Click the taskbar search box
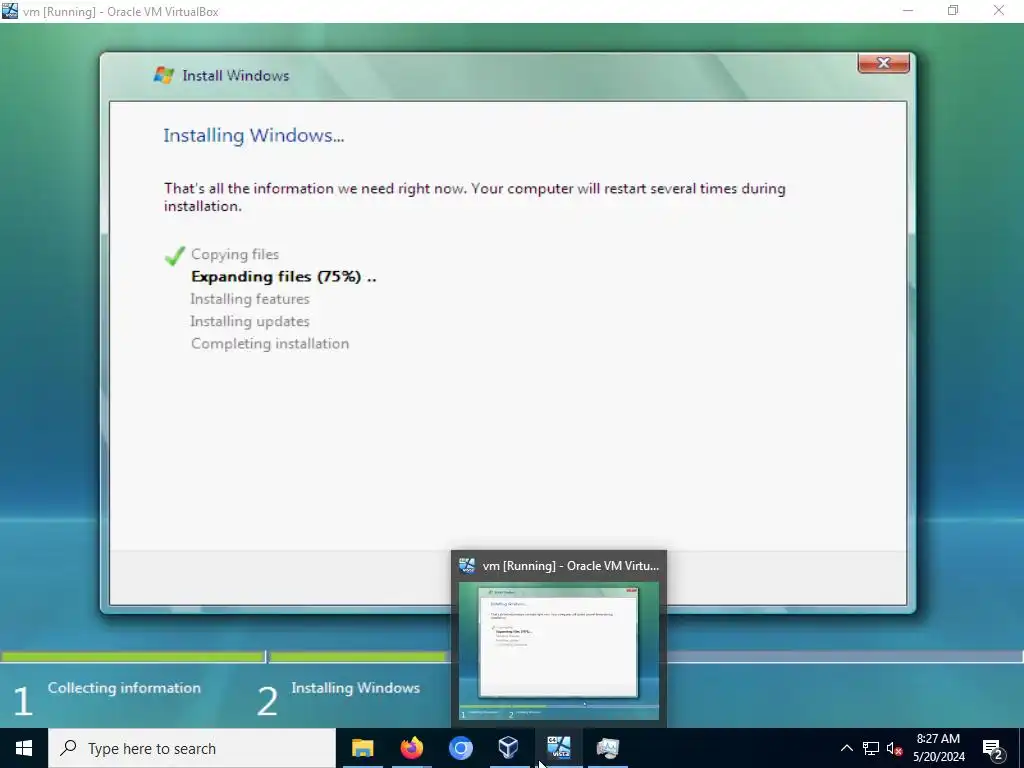Image resolution: width=1024 pixels, height=768 pixels. (192, 748)
